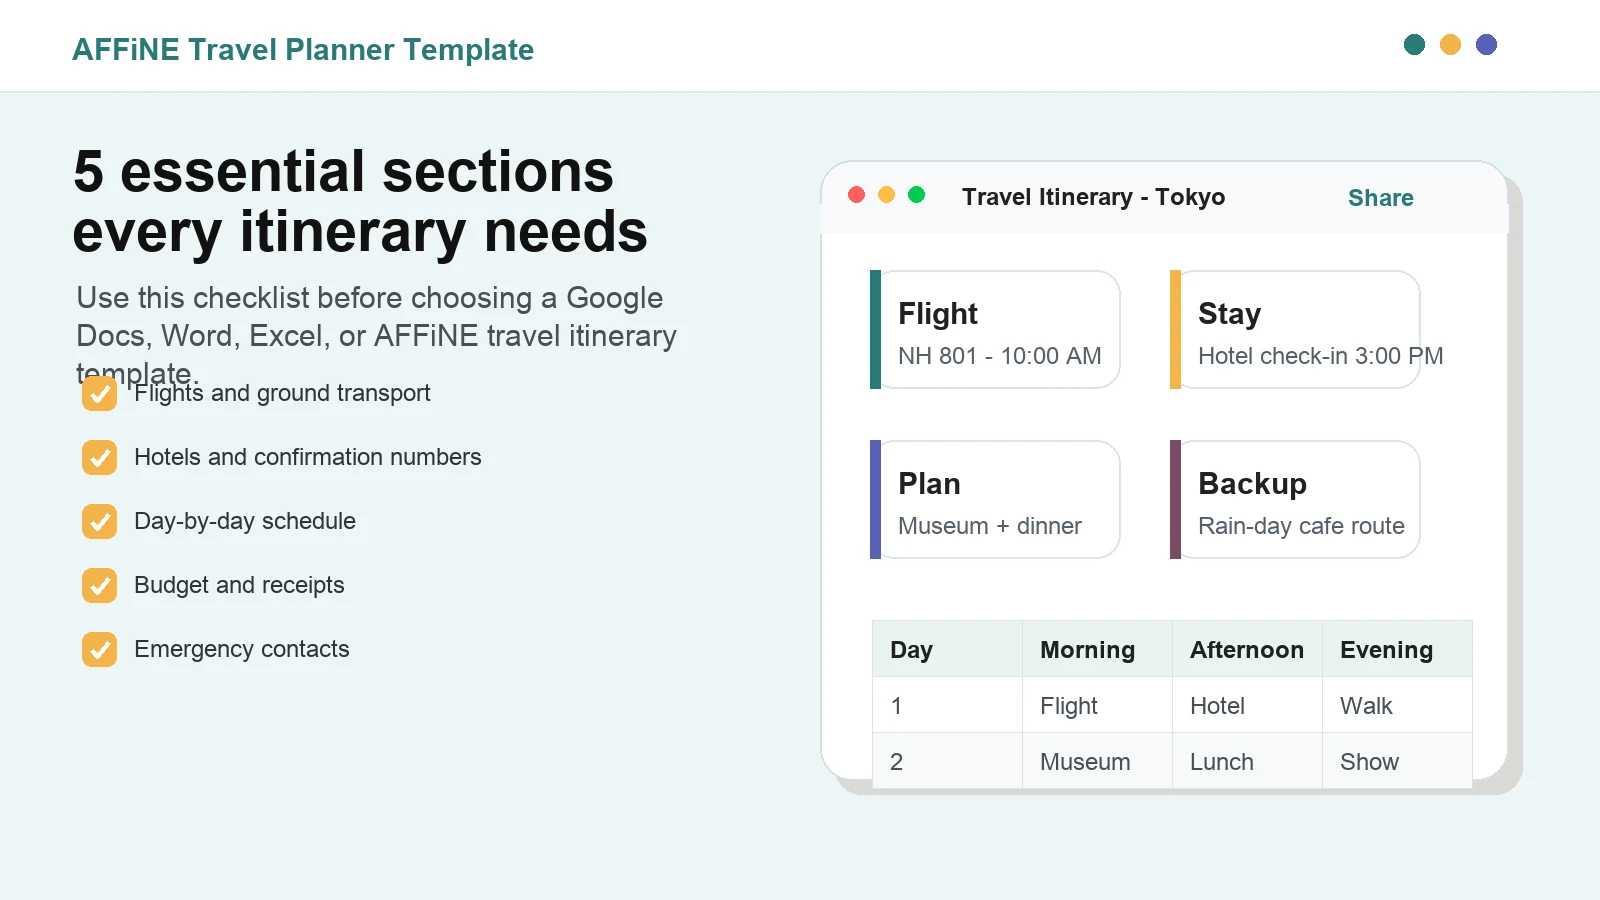The height and width of the screenshot is (900, 1600).
Task: Uncheck the Day-by-day schedule checkbox
Action: pyautogui.click(x=99, y=521)
